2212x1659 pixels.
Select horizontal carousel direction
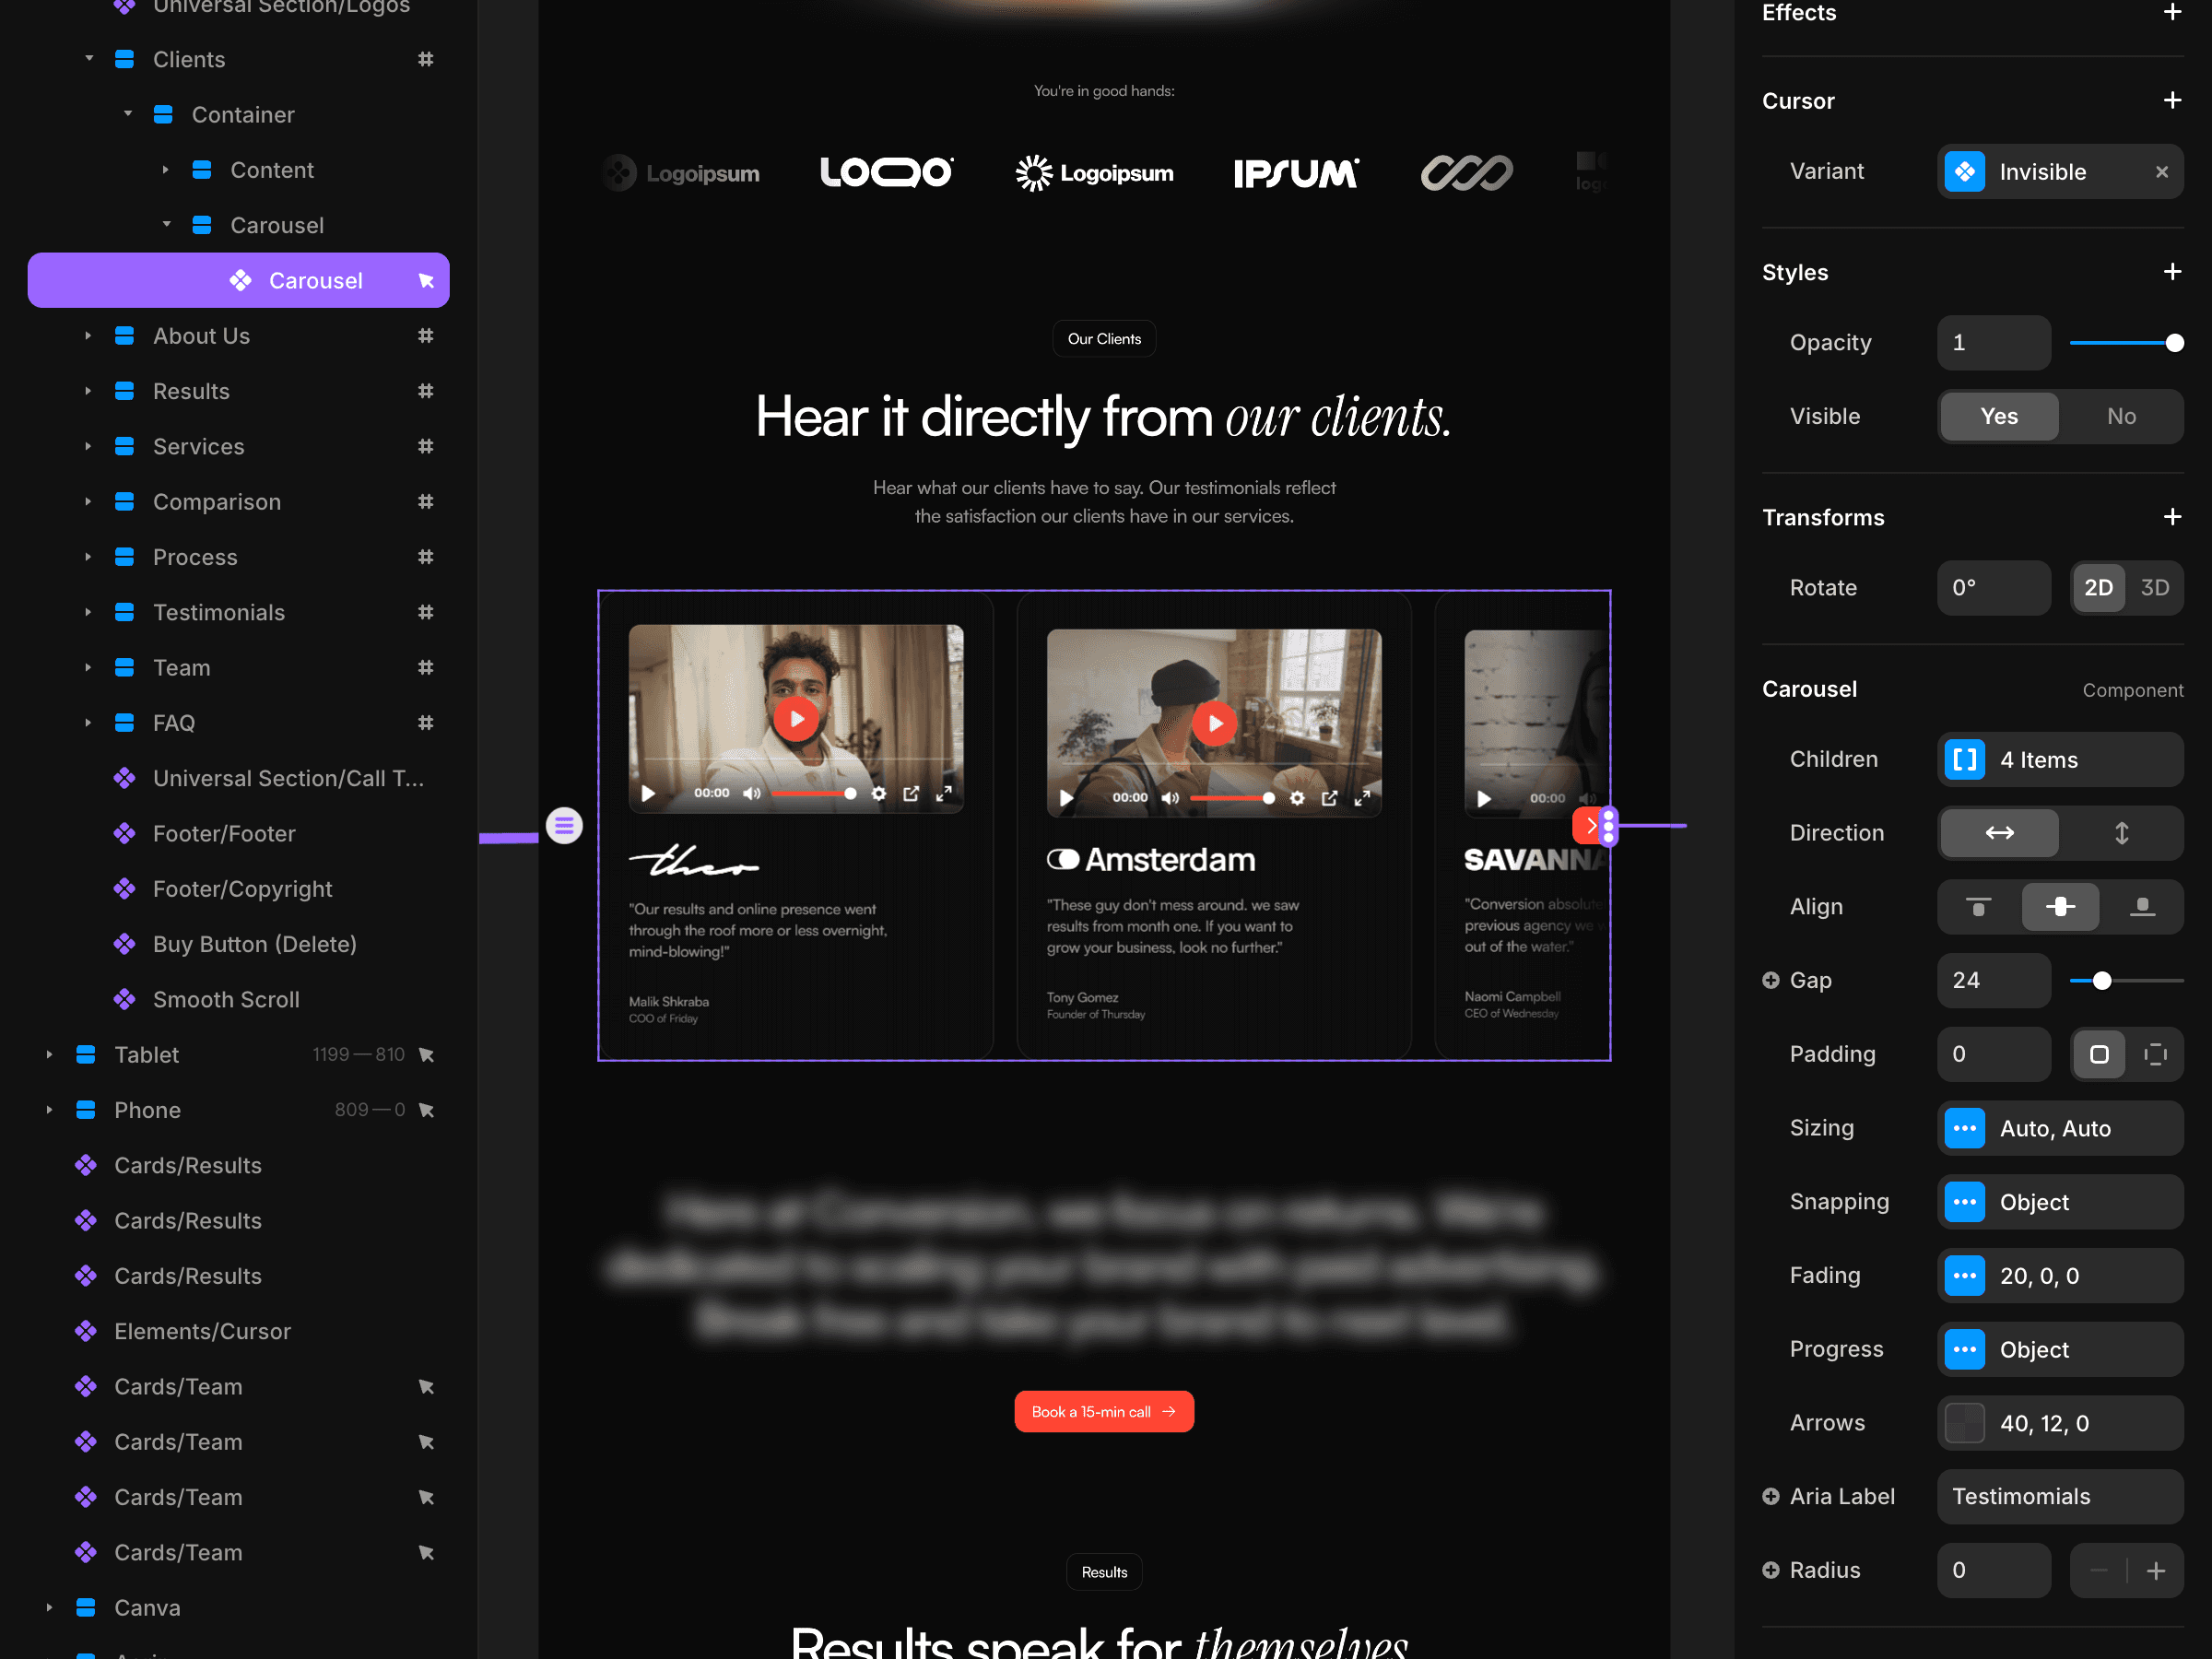click(1999, 833)
